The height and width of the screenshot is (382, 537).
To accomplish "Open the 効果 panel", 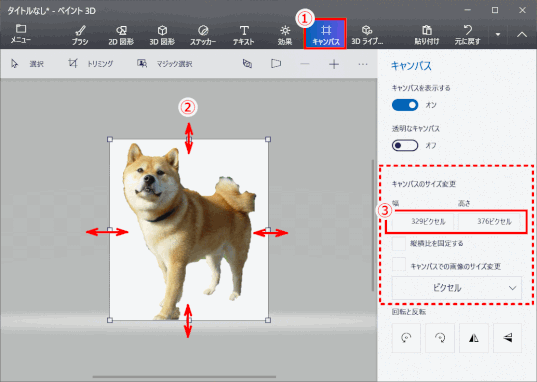I will 285,35.
